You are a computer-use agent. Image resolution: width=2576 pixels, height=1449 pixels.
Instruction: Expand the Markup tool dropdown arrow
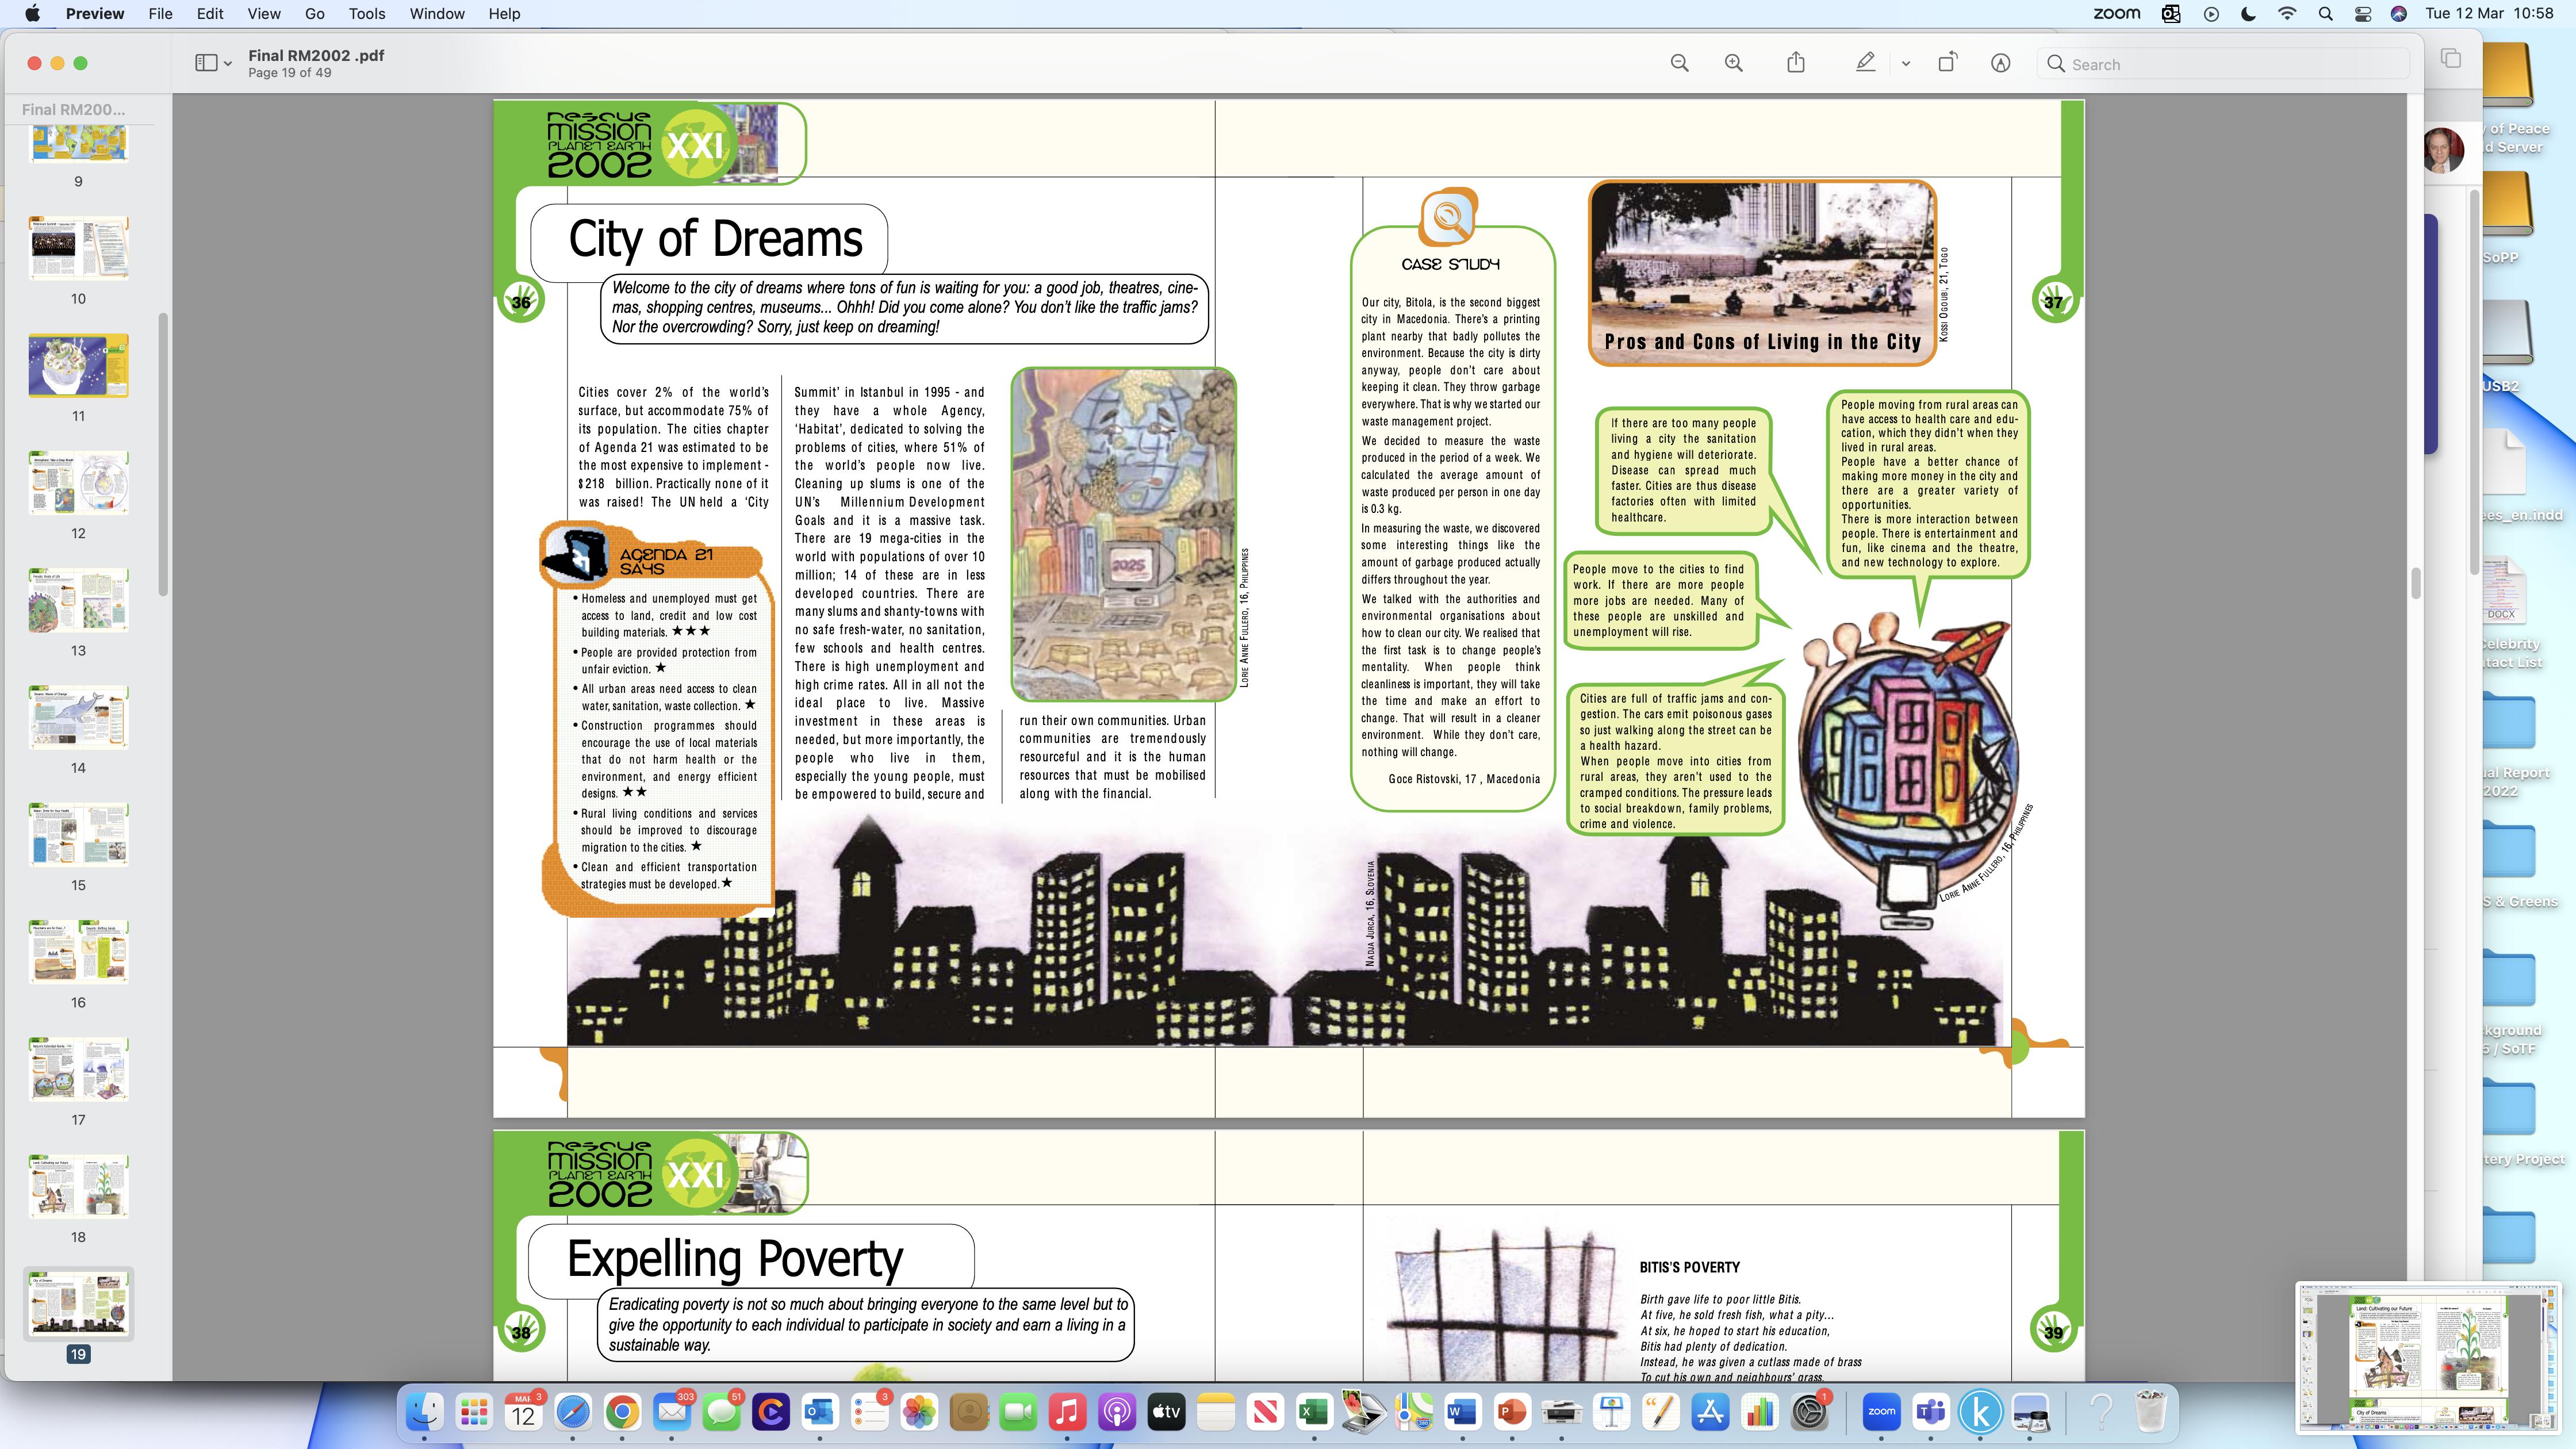click(x=1905, y=64)
